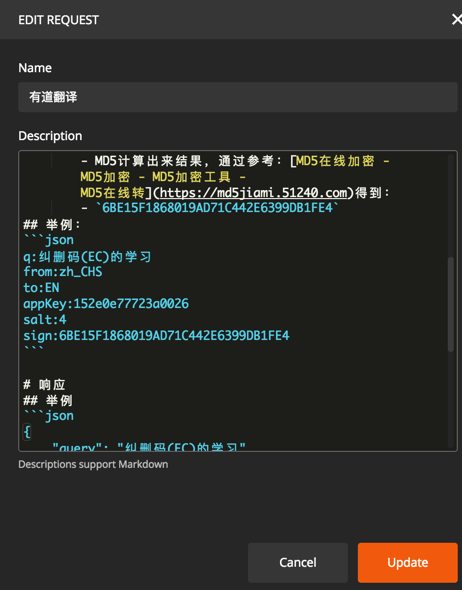
Task: Focus the Name field containing 有道翻译
Action: (x=238, y=97)
